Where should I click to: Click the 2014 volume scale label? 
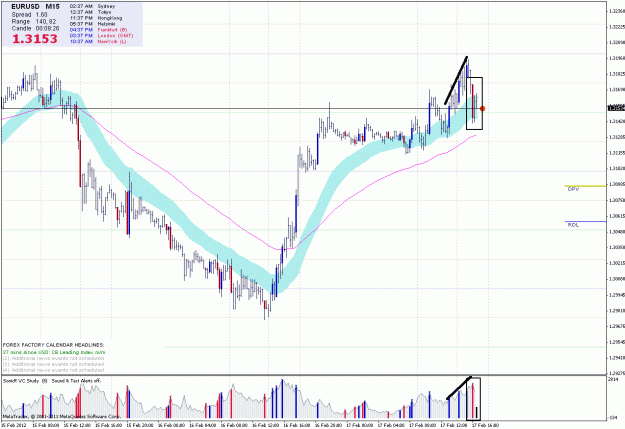click(x=613, y=380)
